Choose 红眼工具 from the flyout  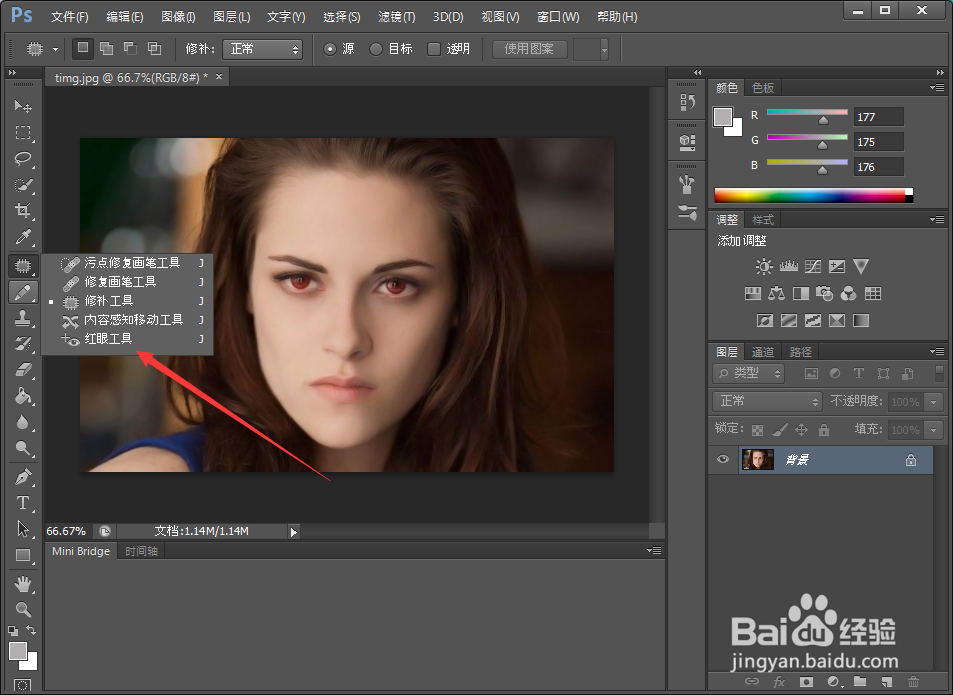pos(128,338)
